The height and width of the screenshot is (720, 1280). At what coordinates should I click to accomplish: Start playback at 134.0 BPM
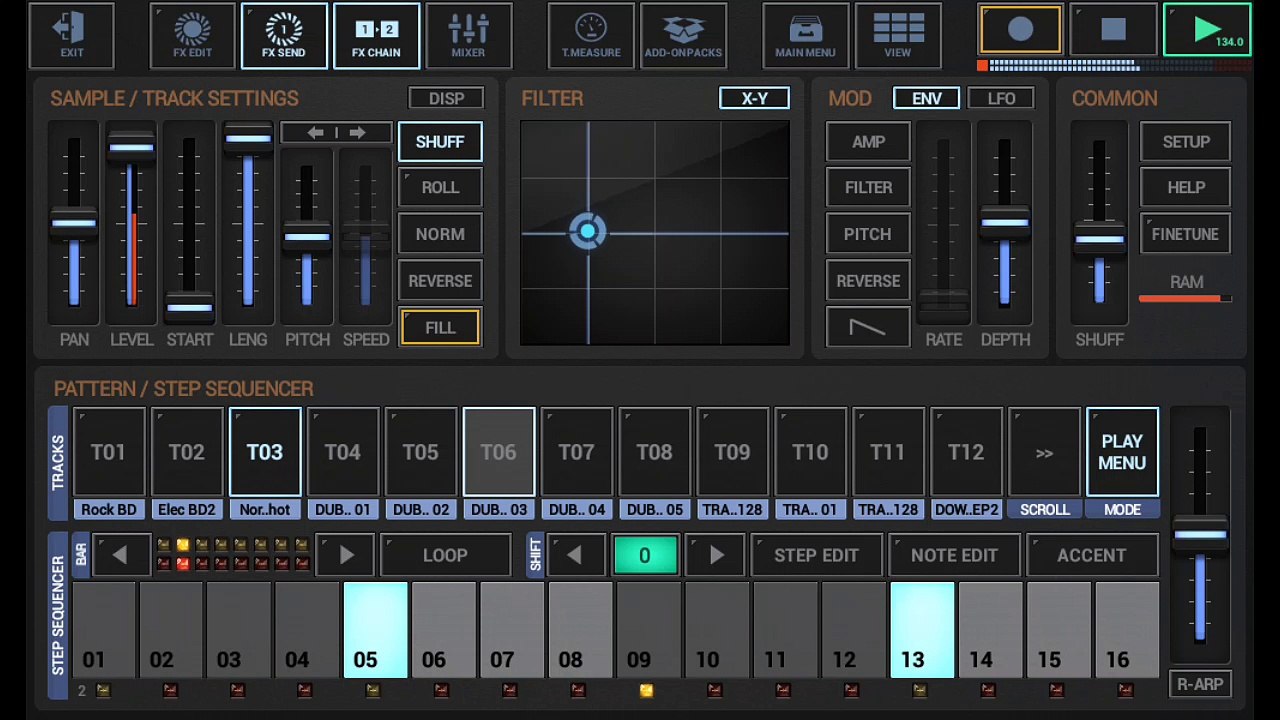point(1207,30)
